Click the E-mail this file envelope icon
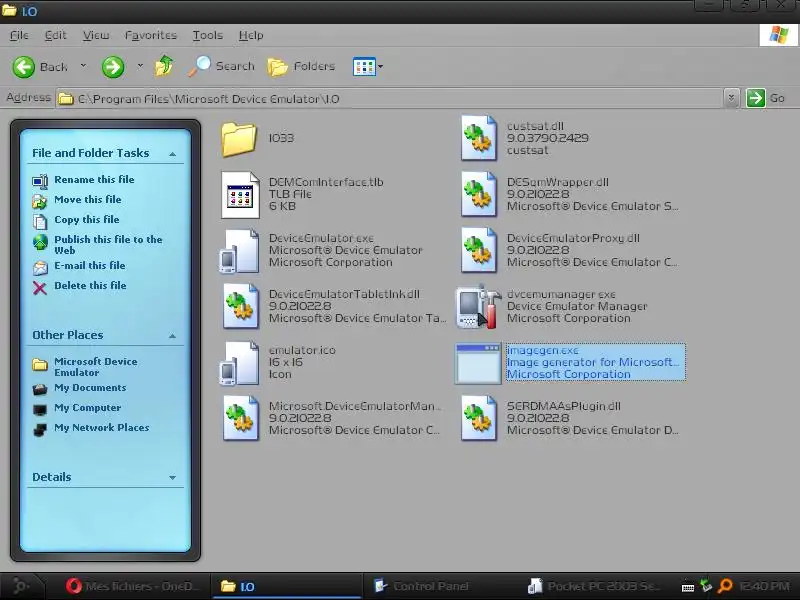This screenshot has height=600, width=800. [40, 267]
